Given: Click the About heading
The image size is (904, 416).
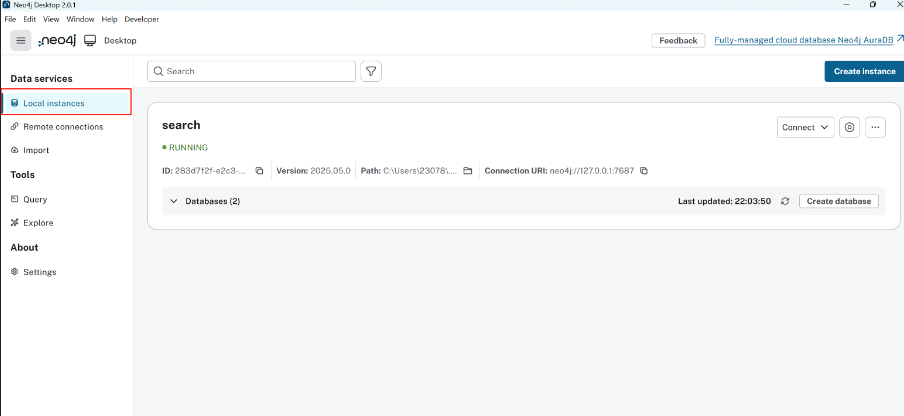Looking at the screenshot, I should pyautogui.click(x=24, y=247).
